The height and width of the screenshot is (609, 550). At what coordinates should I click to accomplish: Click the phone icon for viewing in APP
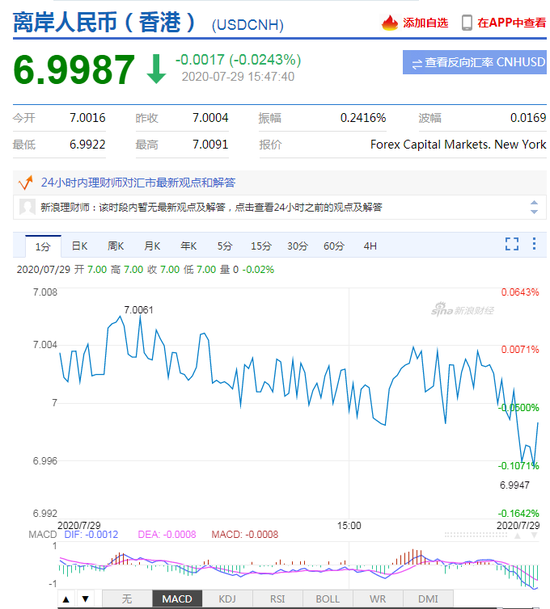(467, 23)
